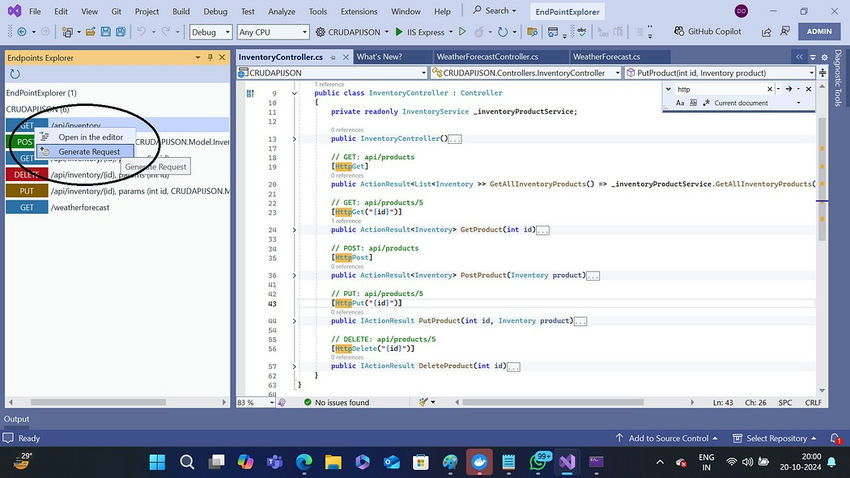Click the refresh icon in Endpoints Explorer

point(15,74)
